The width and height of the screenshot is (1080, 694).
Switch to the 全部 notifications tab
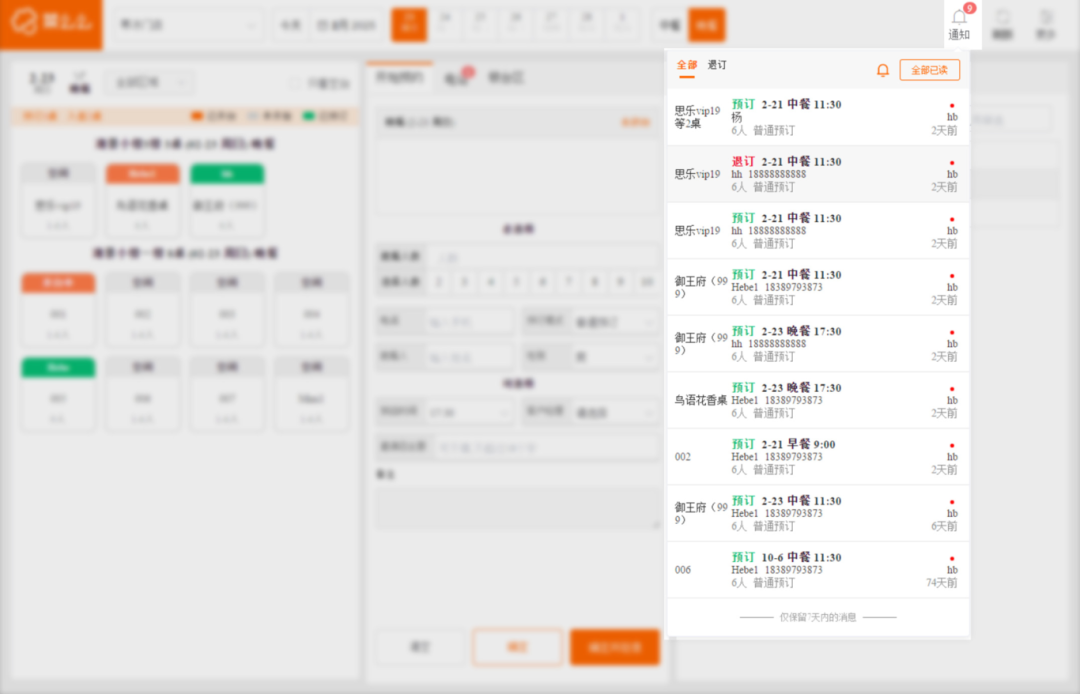tap(686, 65)
